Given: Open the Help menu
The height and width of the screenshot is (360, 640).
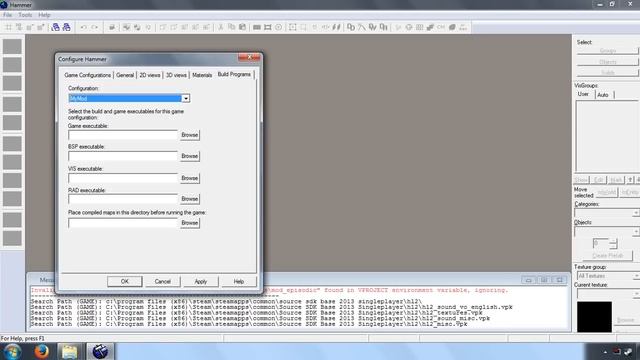Looking at the screenshot, I should [44, 15].
